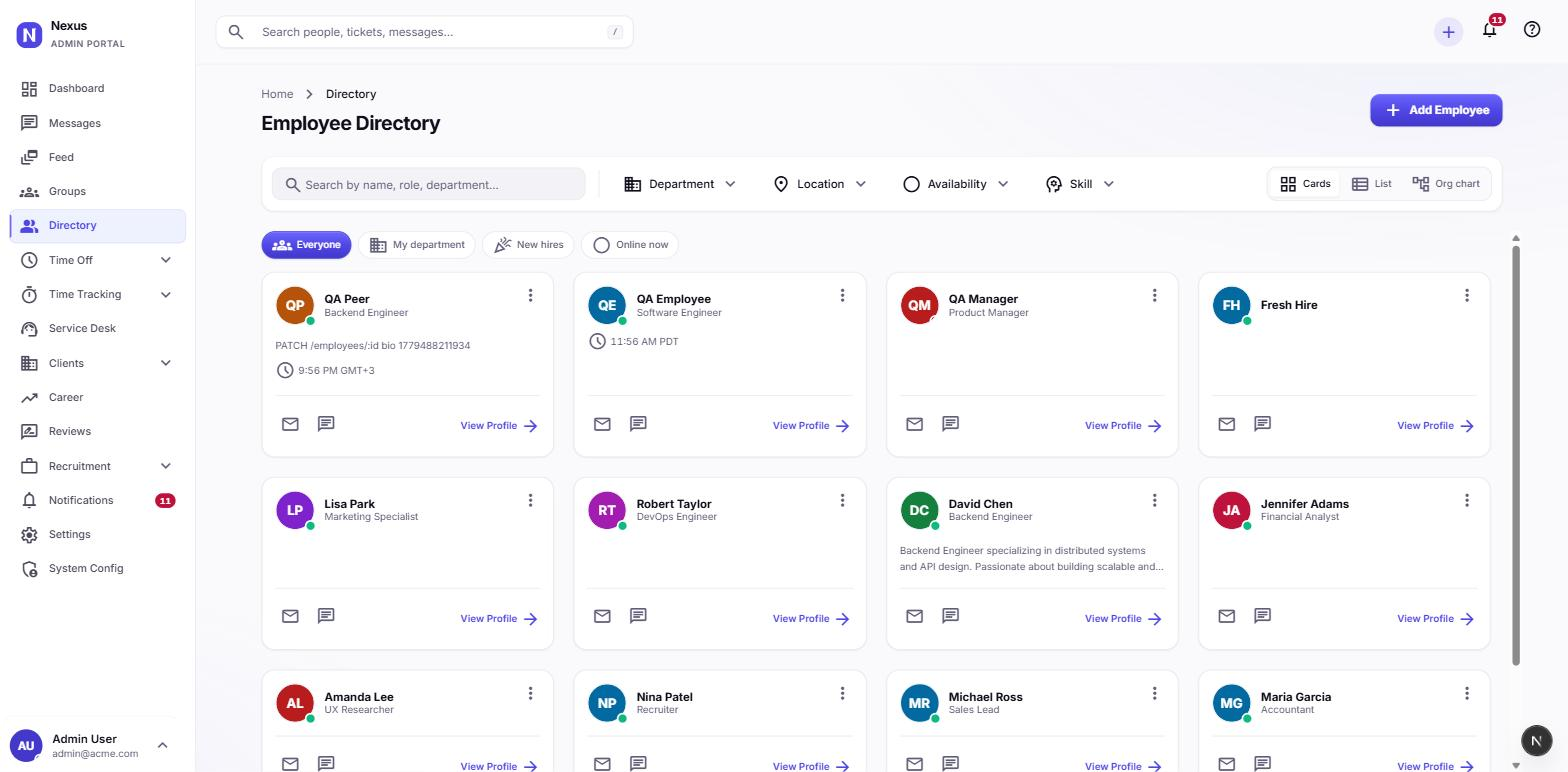Click Lisa Park's LP avatar
Image resolution: width=1568 pixels, height=772 pixels.
294,510
